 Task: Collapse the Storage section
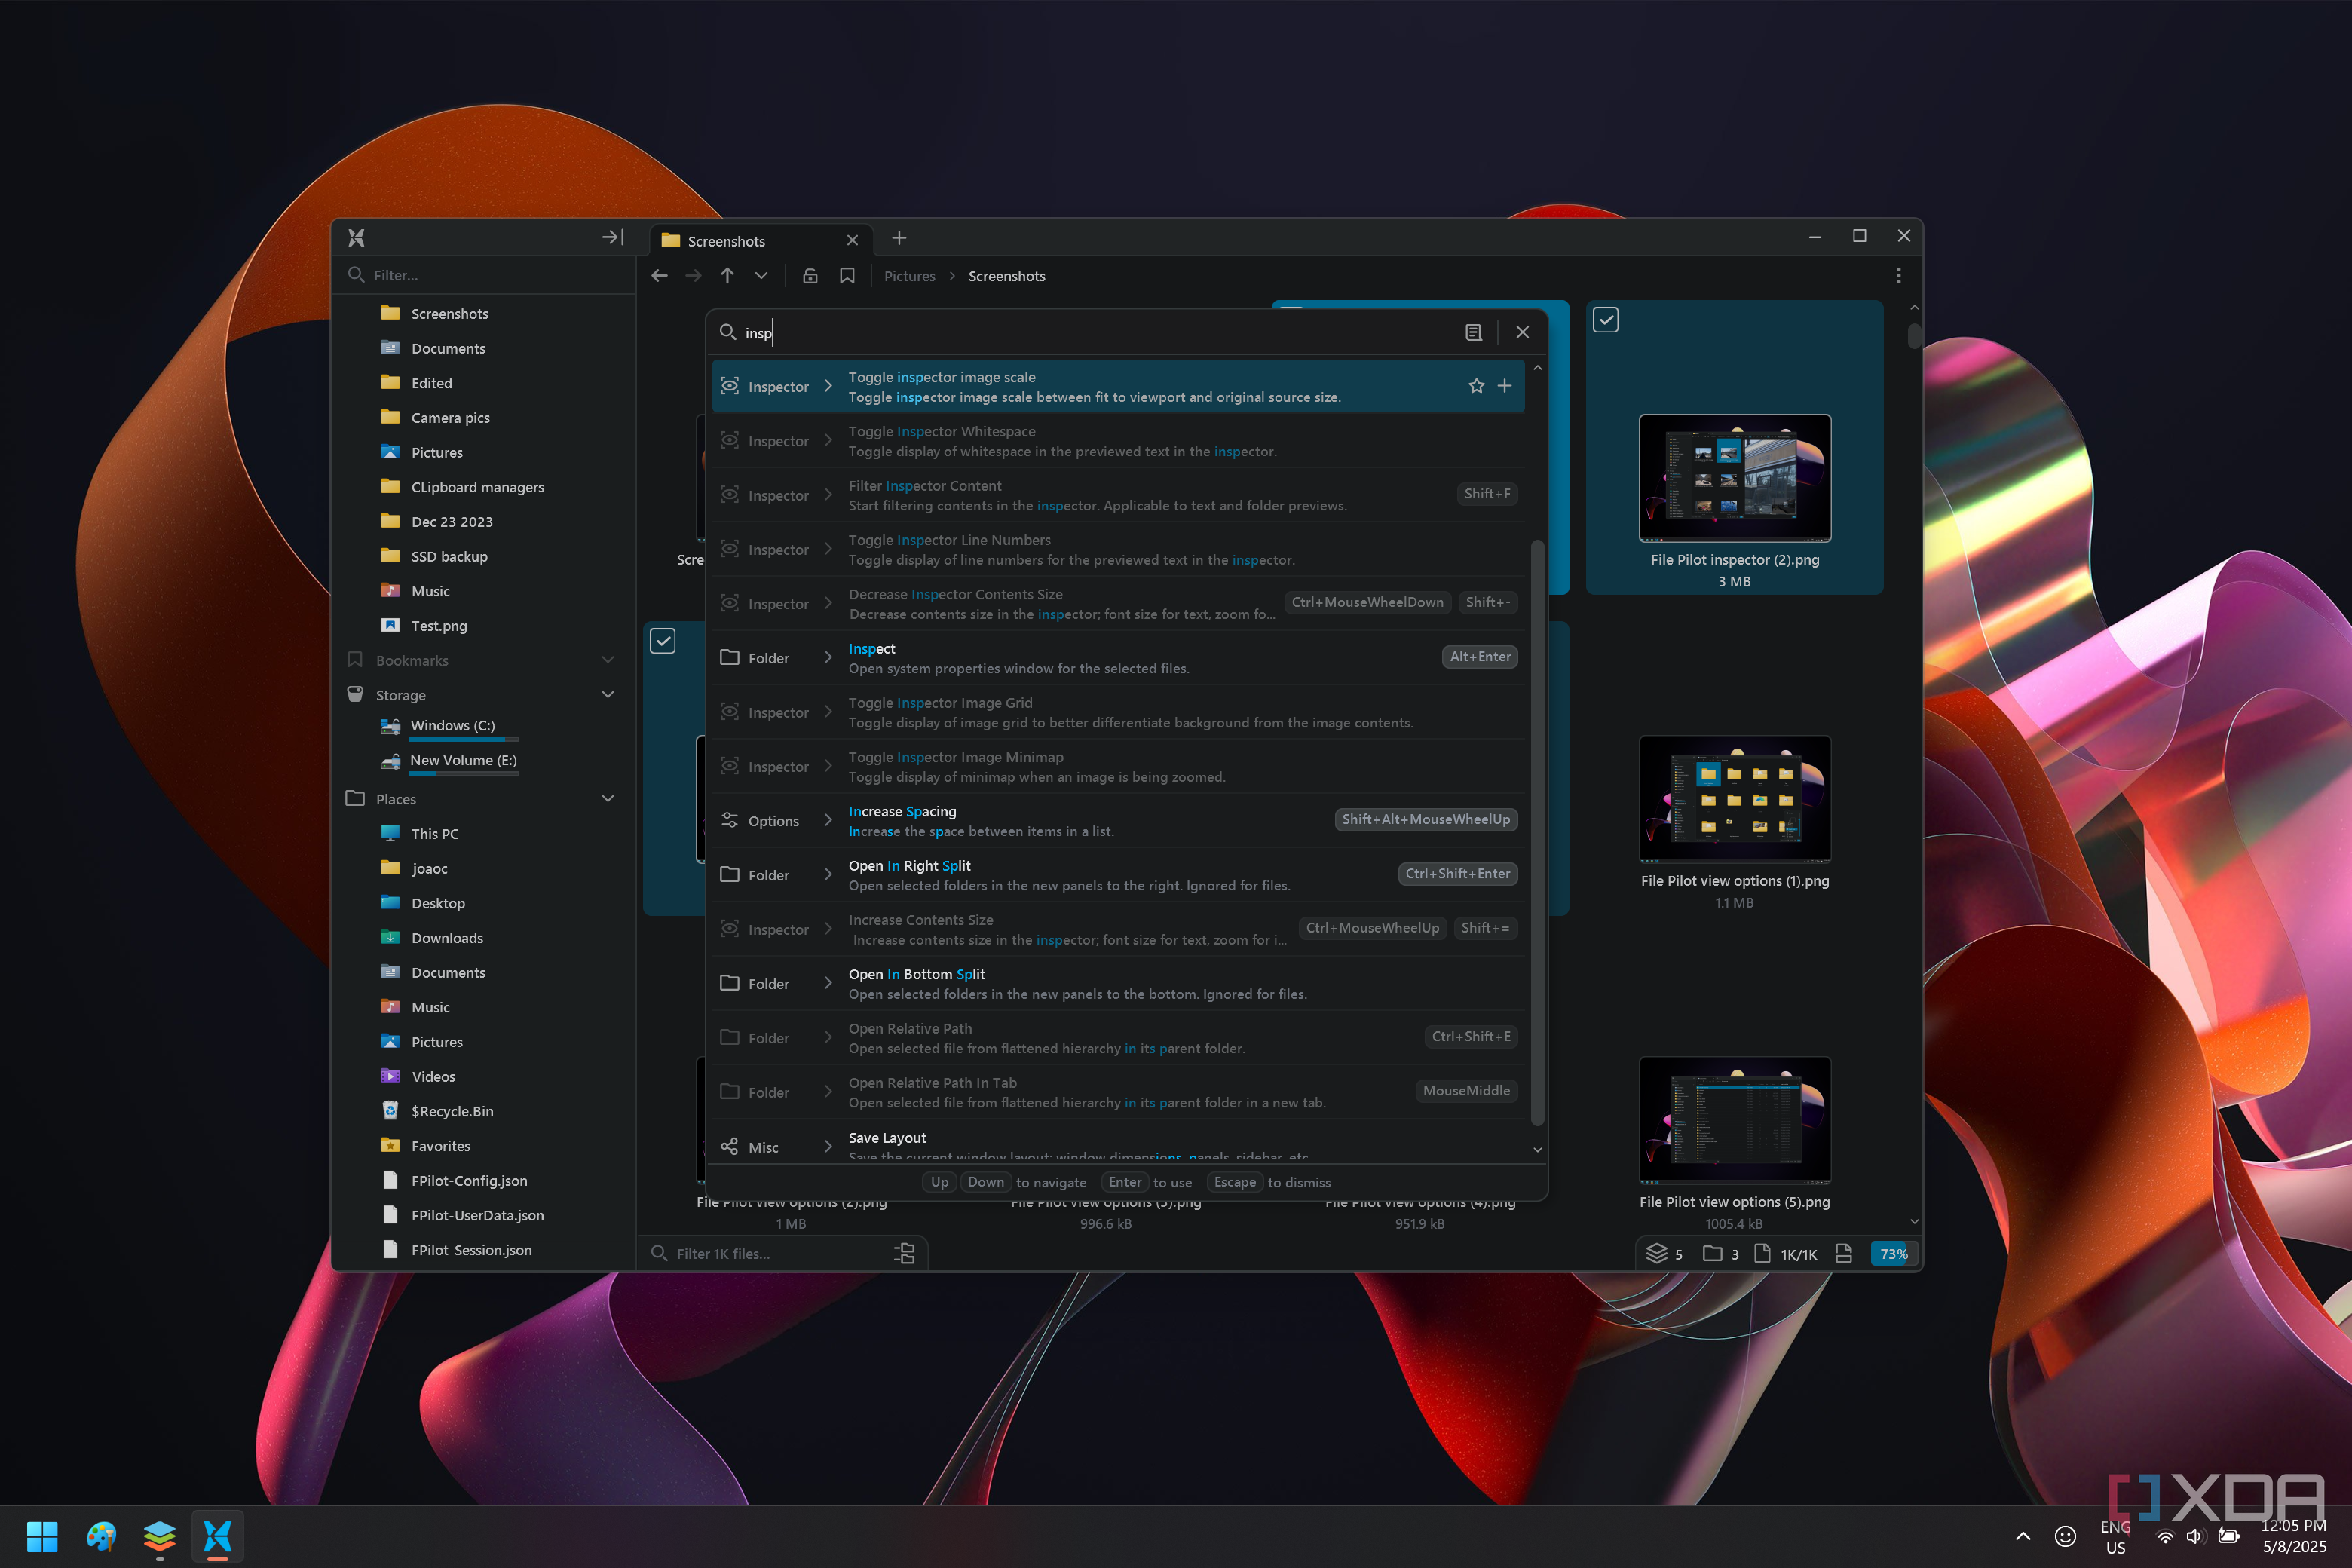(607, 695)
